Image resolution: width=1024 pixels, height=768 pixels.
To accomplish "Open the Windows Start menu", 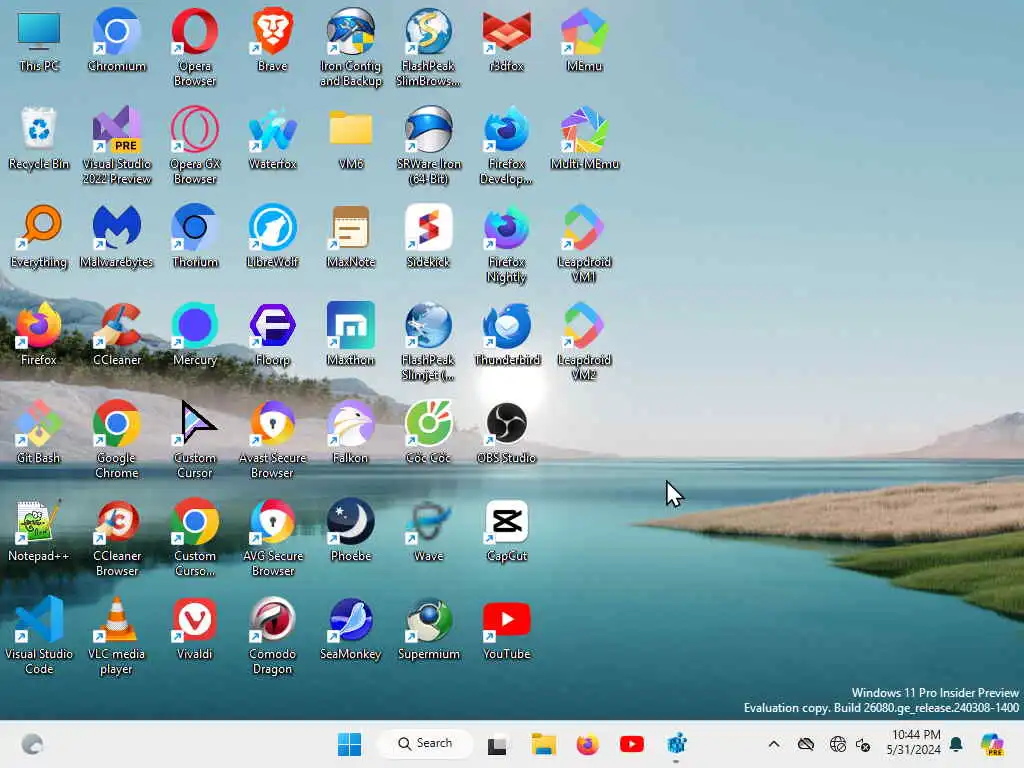I will 349,744.
